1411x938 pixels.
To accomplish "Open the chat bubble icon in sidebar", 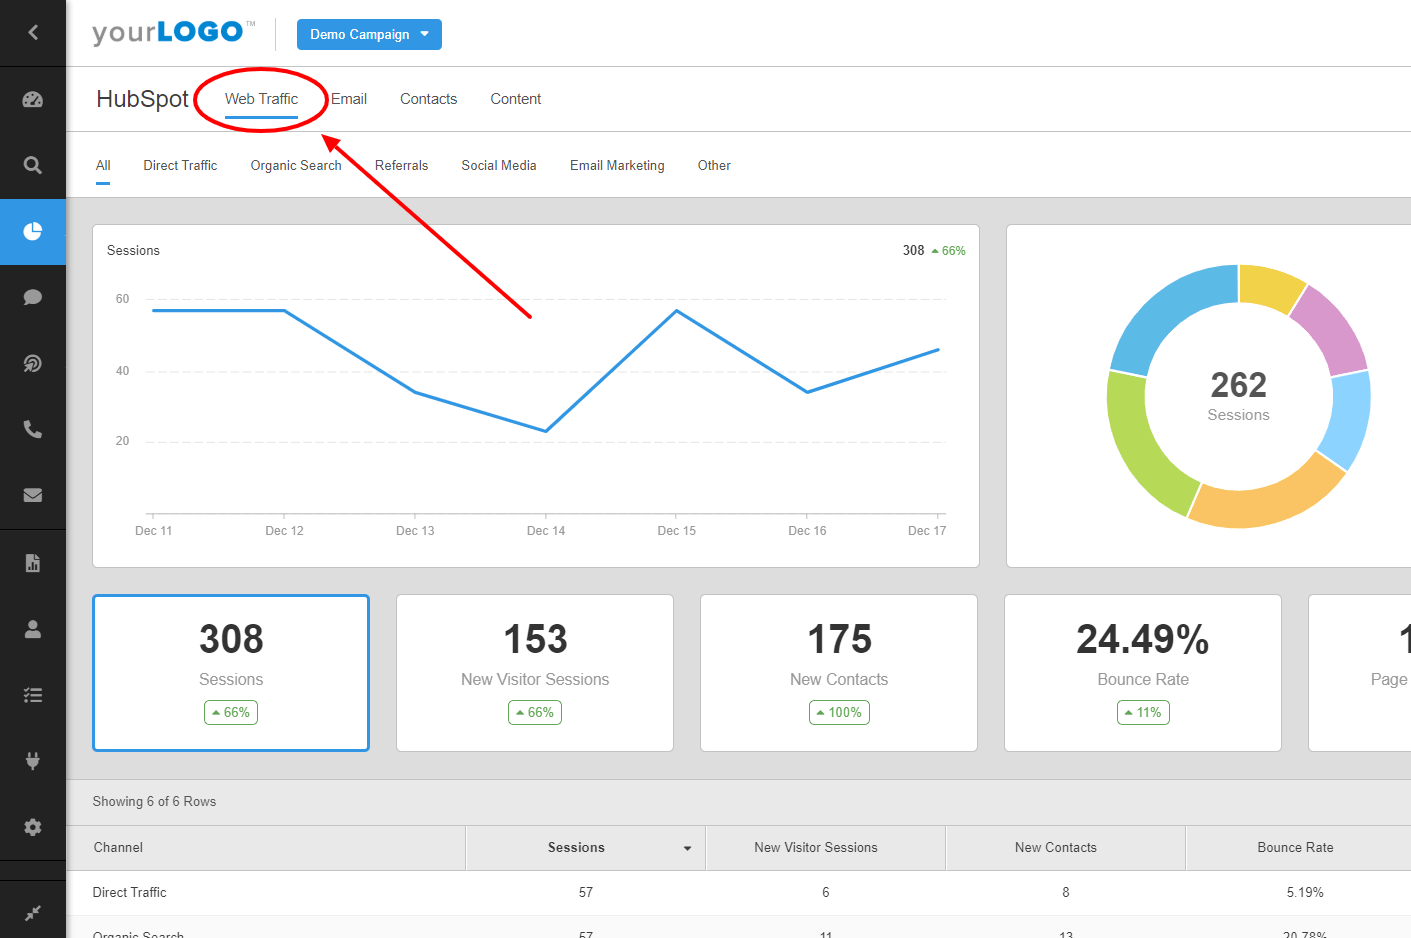I will click(33, 297).
